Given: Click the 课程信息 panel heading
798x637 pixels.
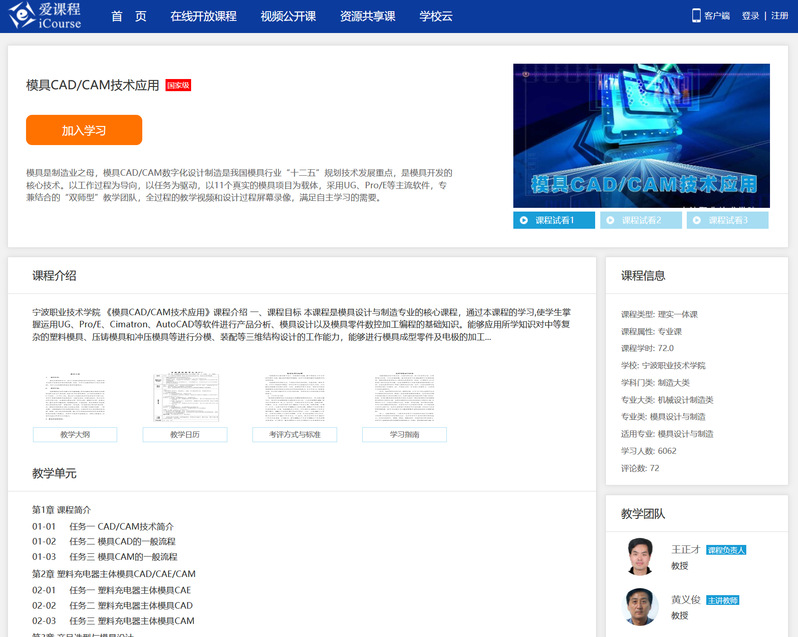Looking at the screenshot, I should tap(643, 276).
